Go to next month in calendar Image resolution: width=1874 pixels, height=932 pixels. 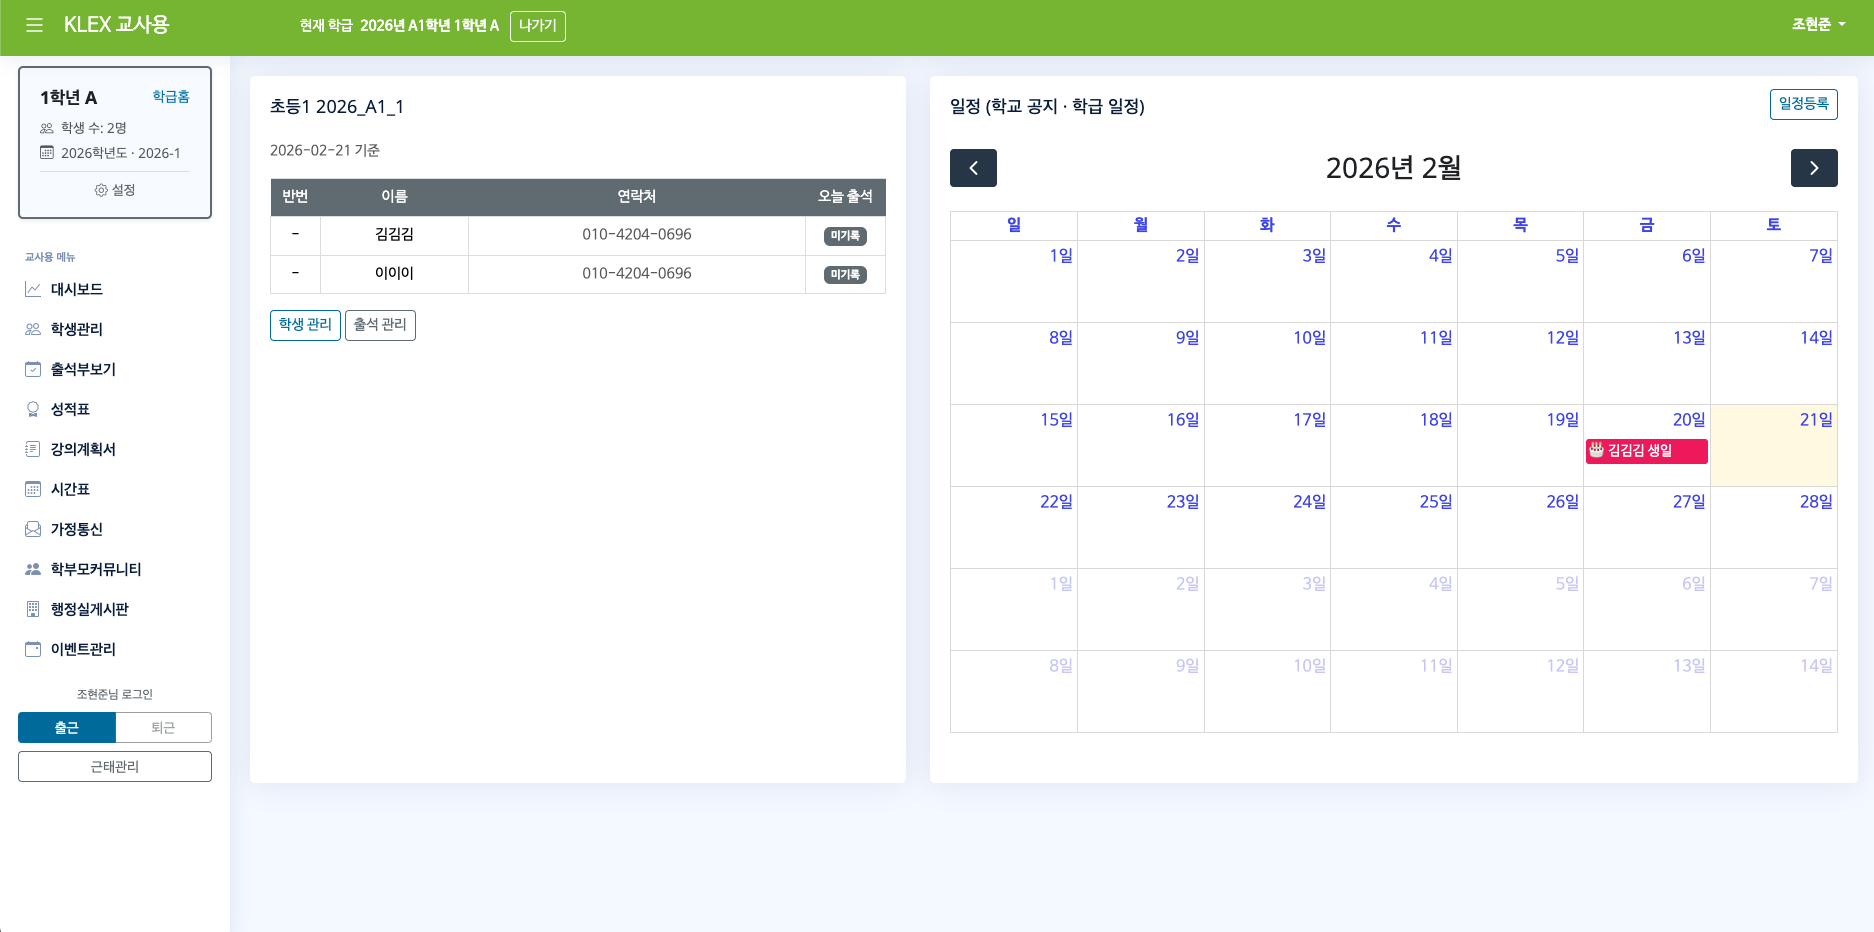tap(1813, 168)
